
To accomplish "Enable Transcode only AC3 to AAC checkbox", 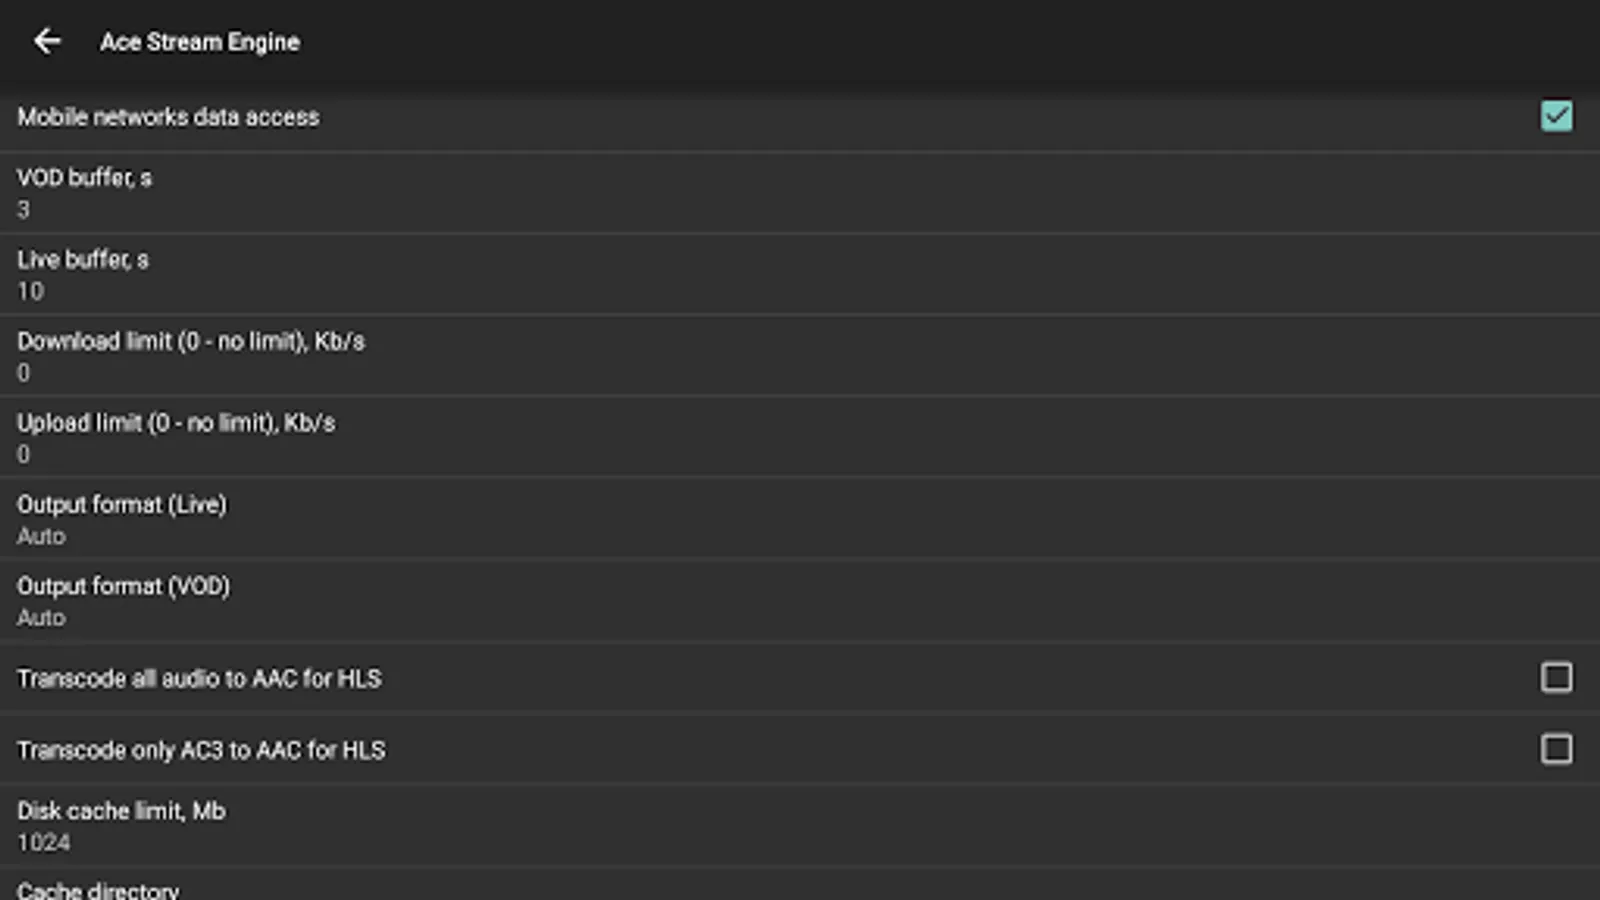I will click(x=1556, y=749).
